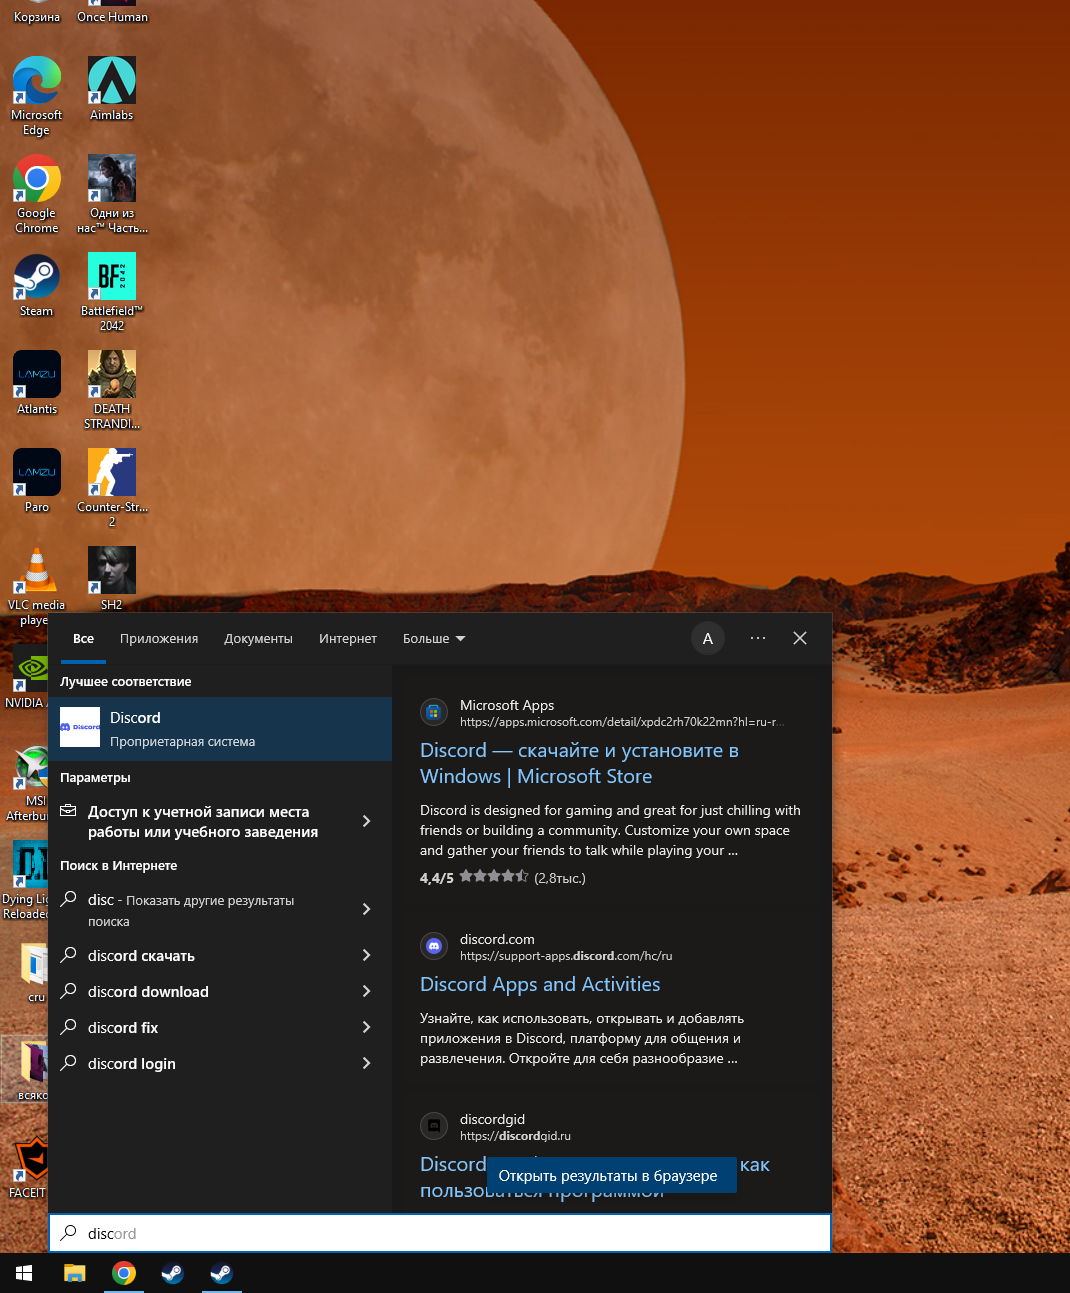
Task: Expand 'discord login' suggestion chevron
Action: [366, 1064]
